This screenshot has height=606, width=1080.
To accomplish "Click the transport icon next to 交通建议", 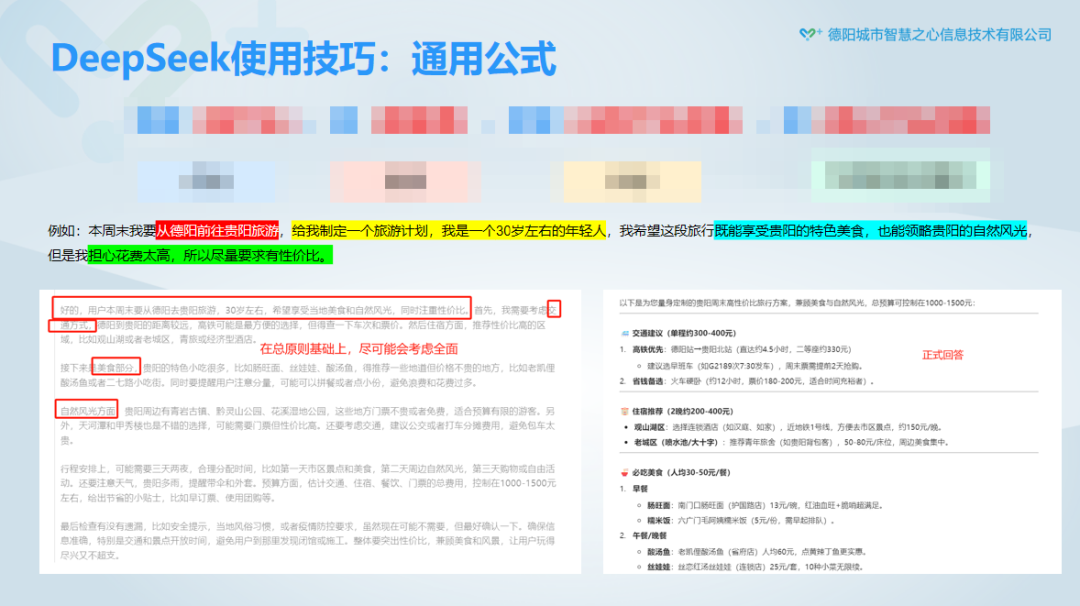I will point(625,333).
